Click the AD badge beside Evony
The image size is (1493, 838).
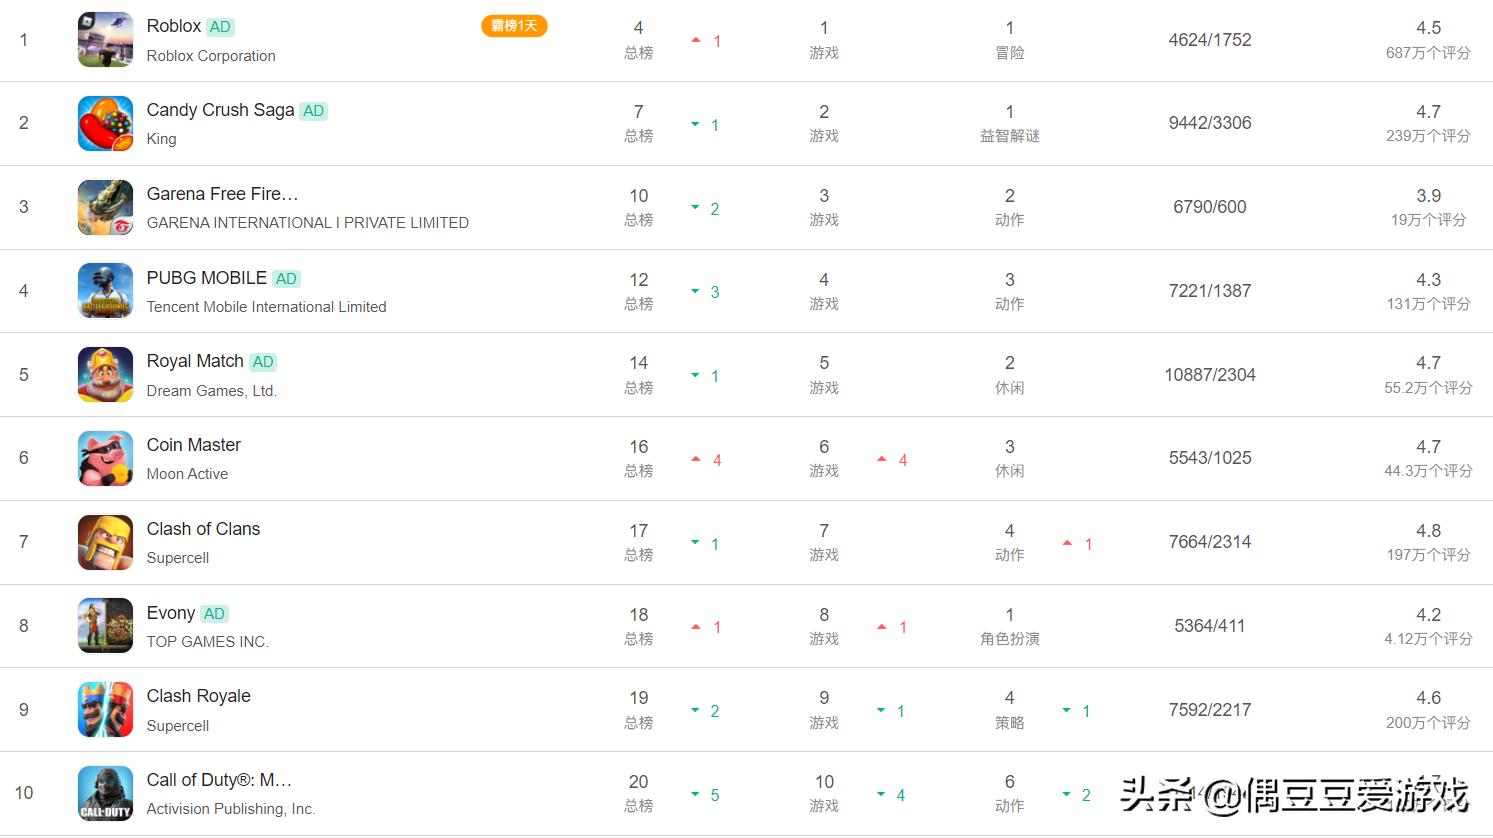pyautogui.click(x=214, y=614)
